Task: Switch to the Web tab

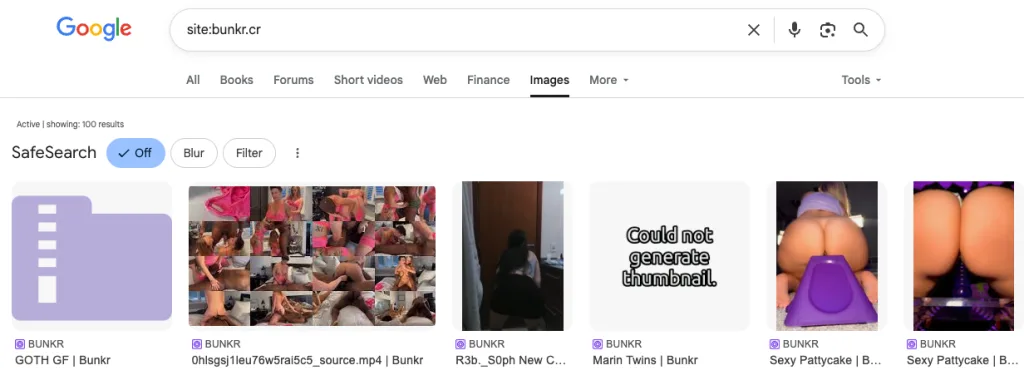Action: (435, 80)
